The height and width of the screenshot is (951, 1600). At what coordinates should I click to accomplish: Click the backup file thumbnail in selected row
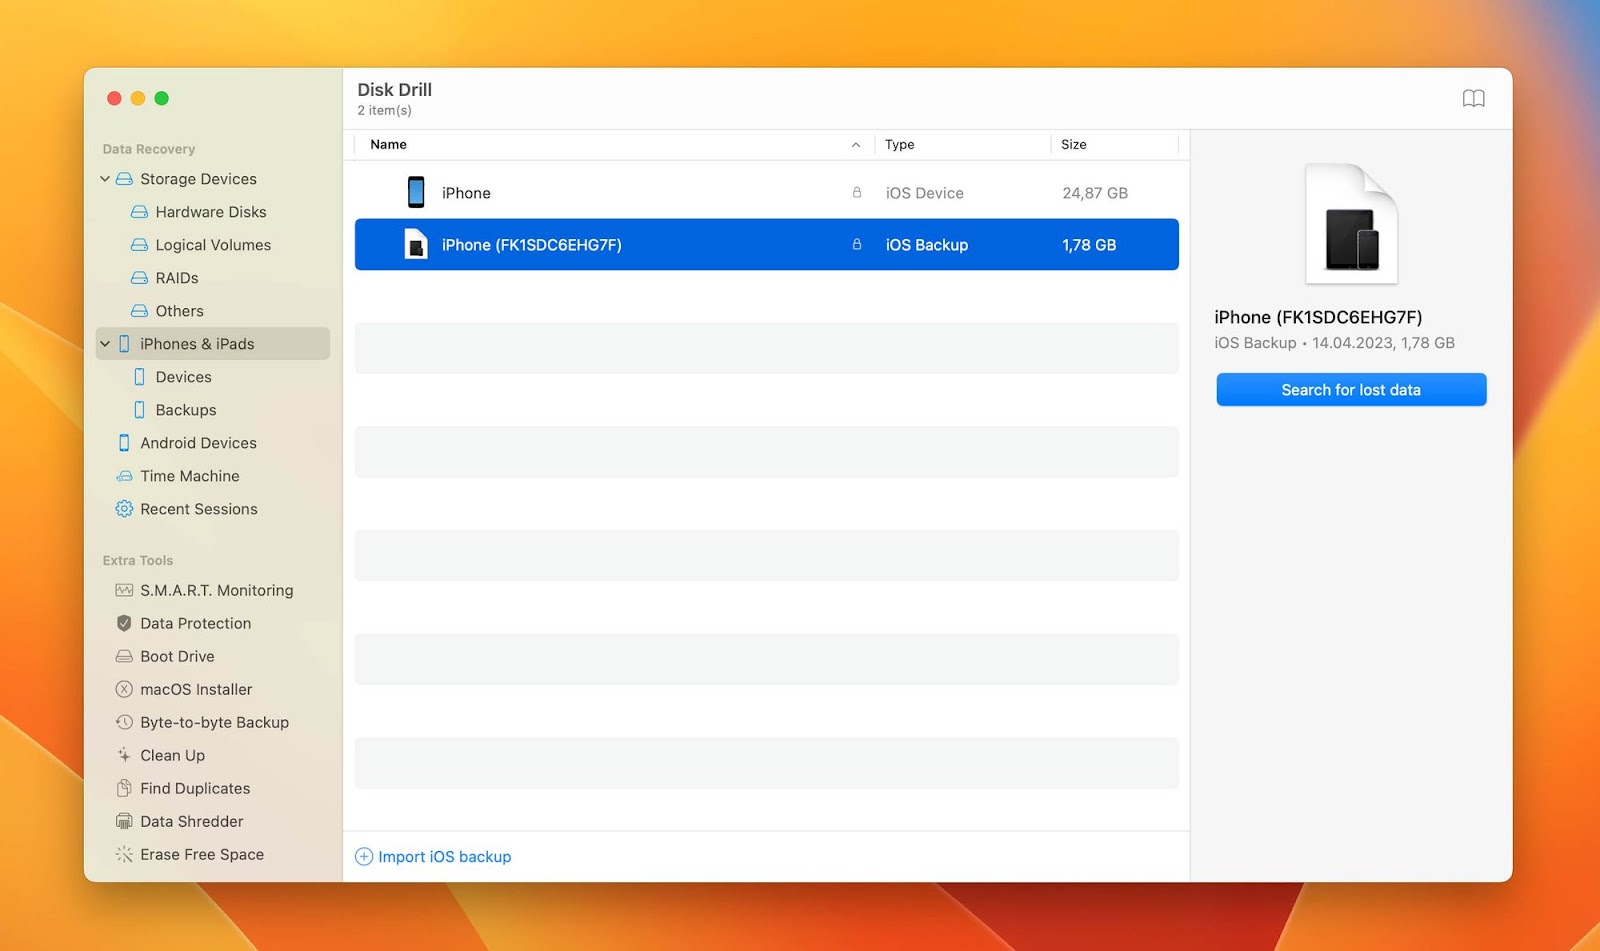(x=416, y=244)
